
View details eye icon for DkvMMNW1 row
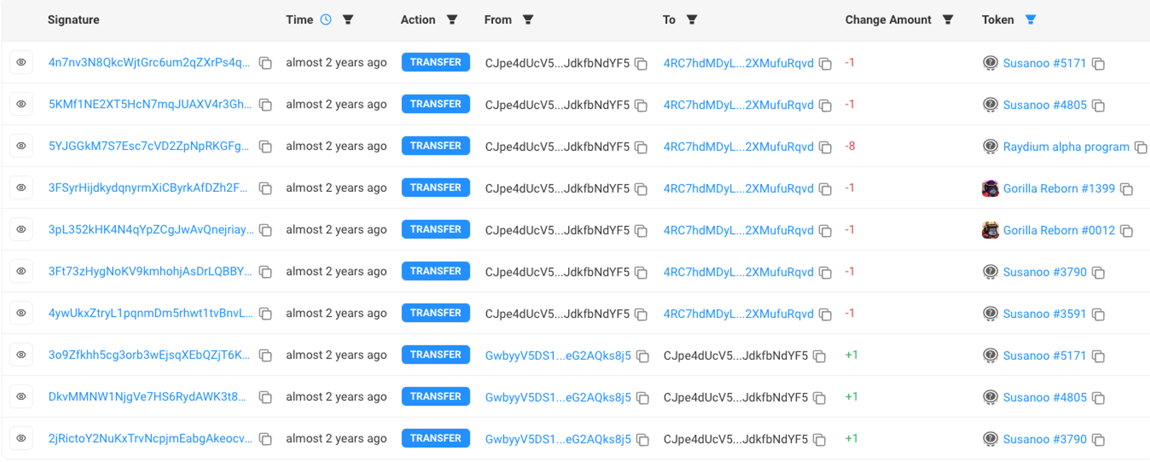(x=21, y=397)
